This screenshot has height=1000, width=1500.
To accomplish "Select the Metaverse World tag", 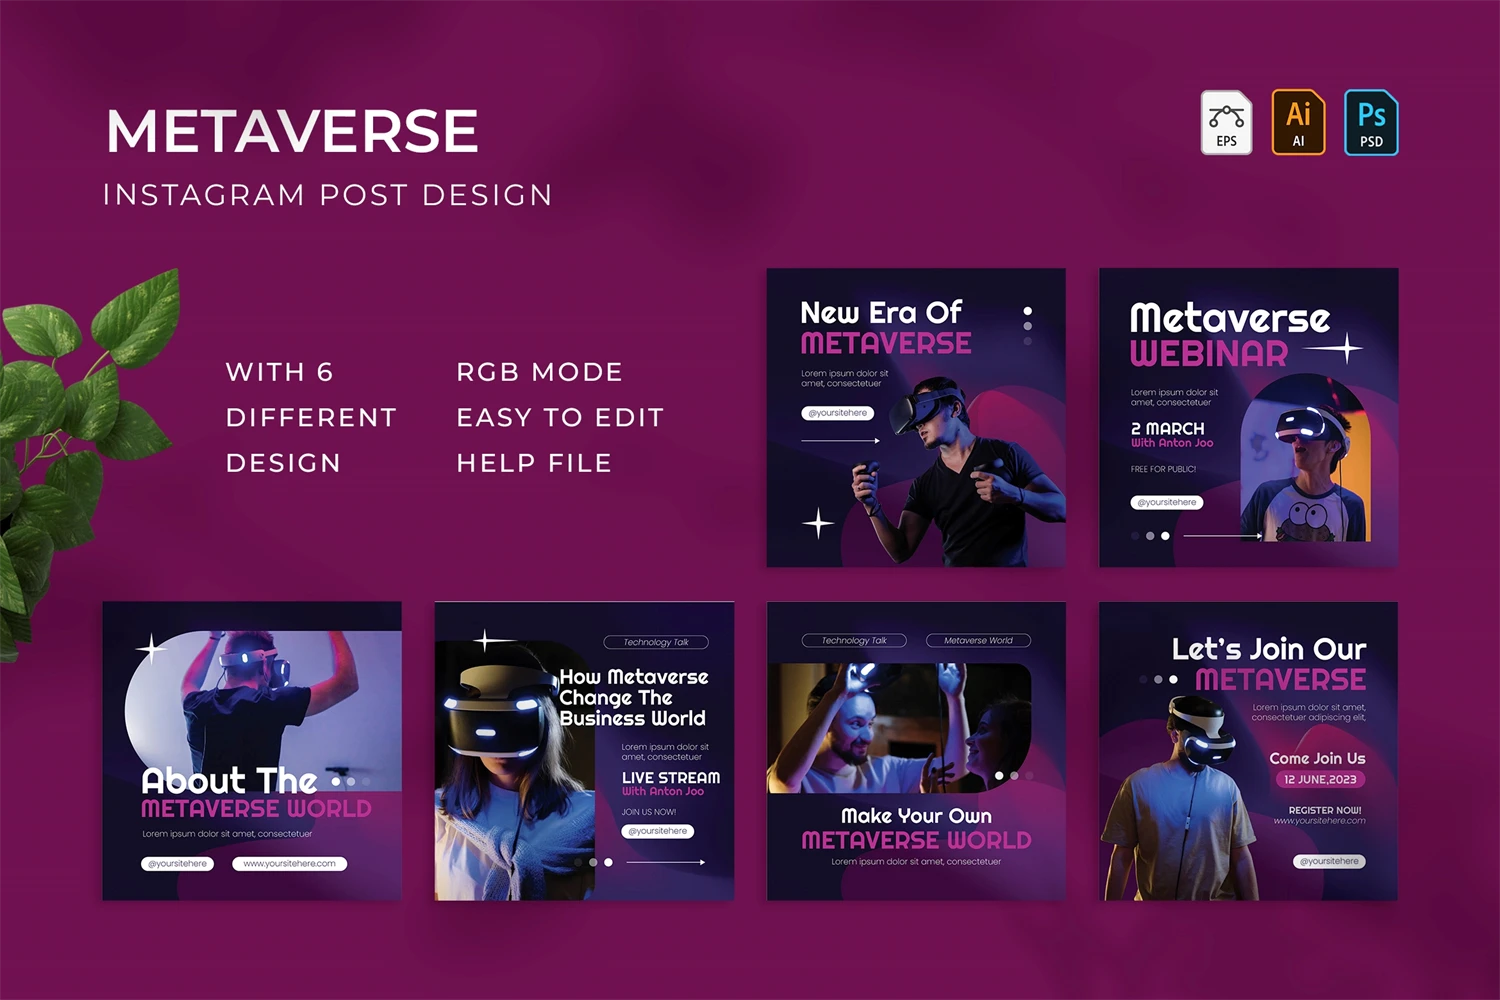I will 978,640.
